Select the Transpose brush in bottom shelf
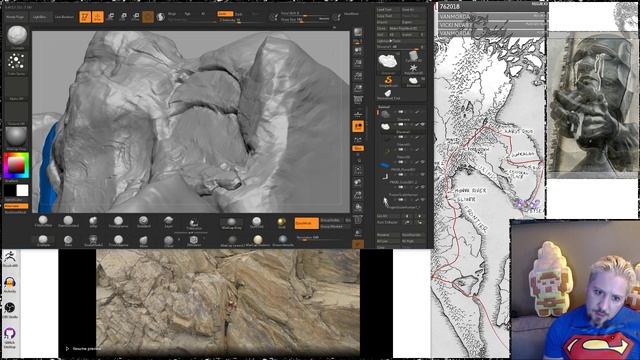This screenshot has width=640, height=360. (x=193, y=223)
